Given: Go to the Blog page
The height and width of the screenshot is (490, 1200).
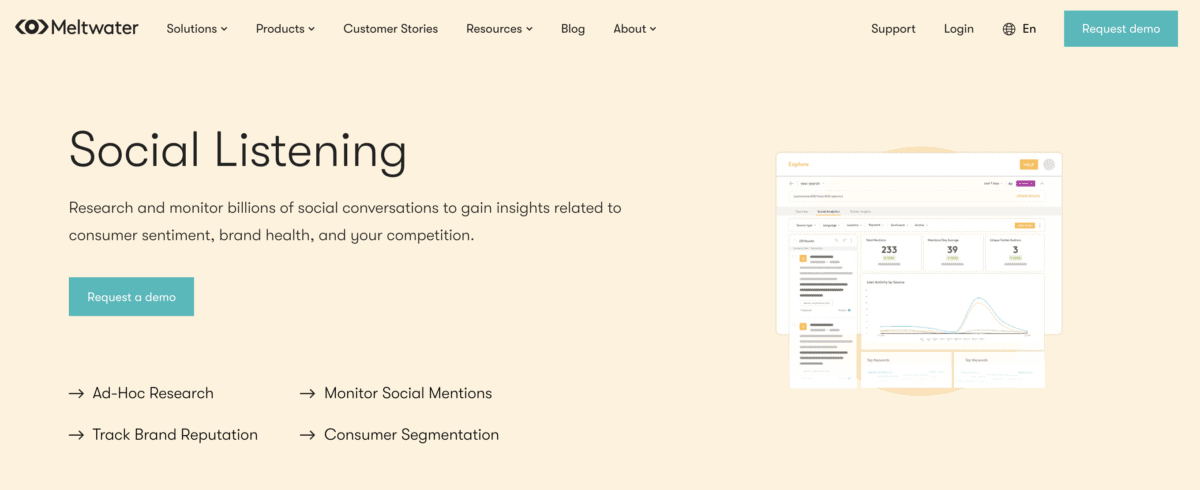Looking at the screenshot, I should (x=573, y=29).
